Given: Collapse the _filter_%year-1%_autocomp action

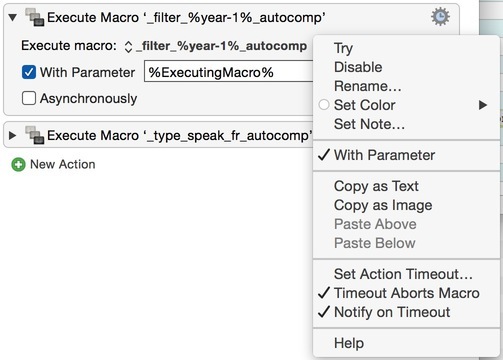Looking at the screenshot, I should [13, 17].
